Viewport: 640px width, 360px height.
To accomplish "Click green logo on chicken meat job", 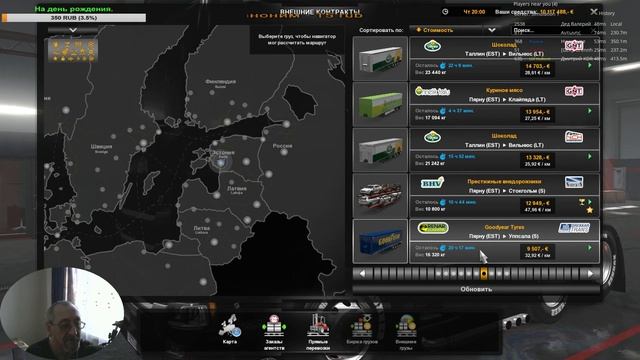I will [x=432, y=91].
